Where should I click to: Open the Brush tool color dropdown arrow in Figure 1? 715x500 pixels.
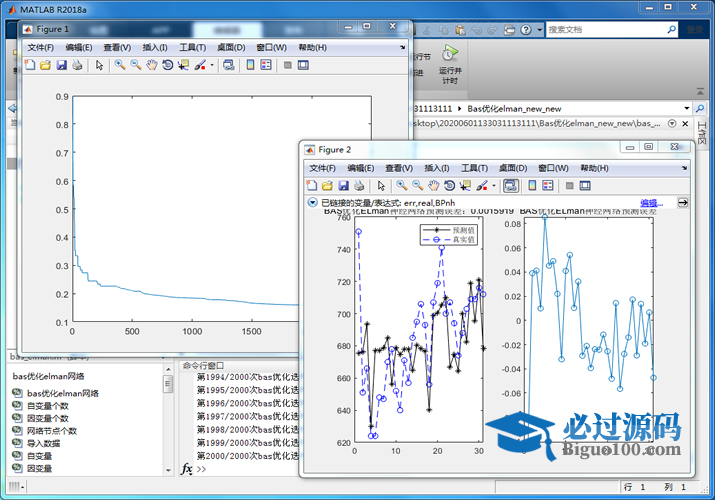pyautogui.click(x=212, y=65)
